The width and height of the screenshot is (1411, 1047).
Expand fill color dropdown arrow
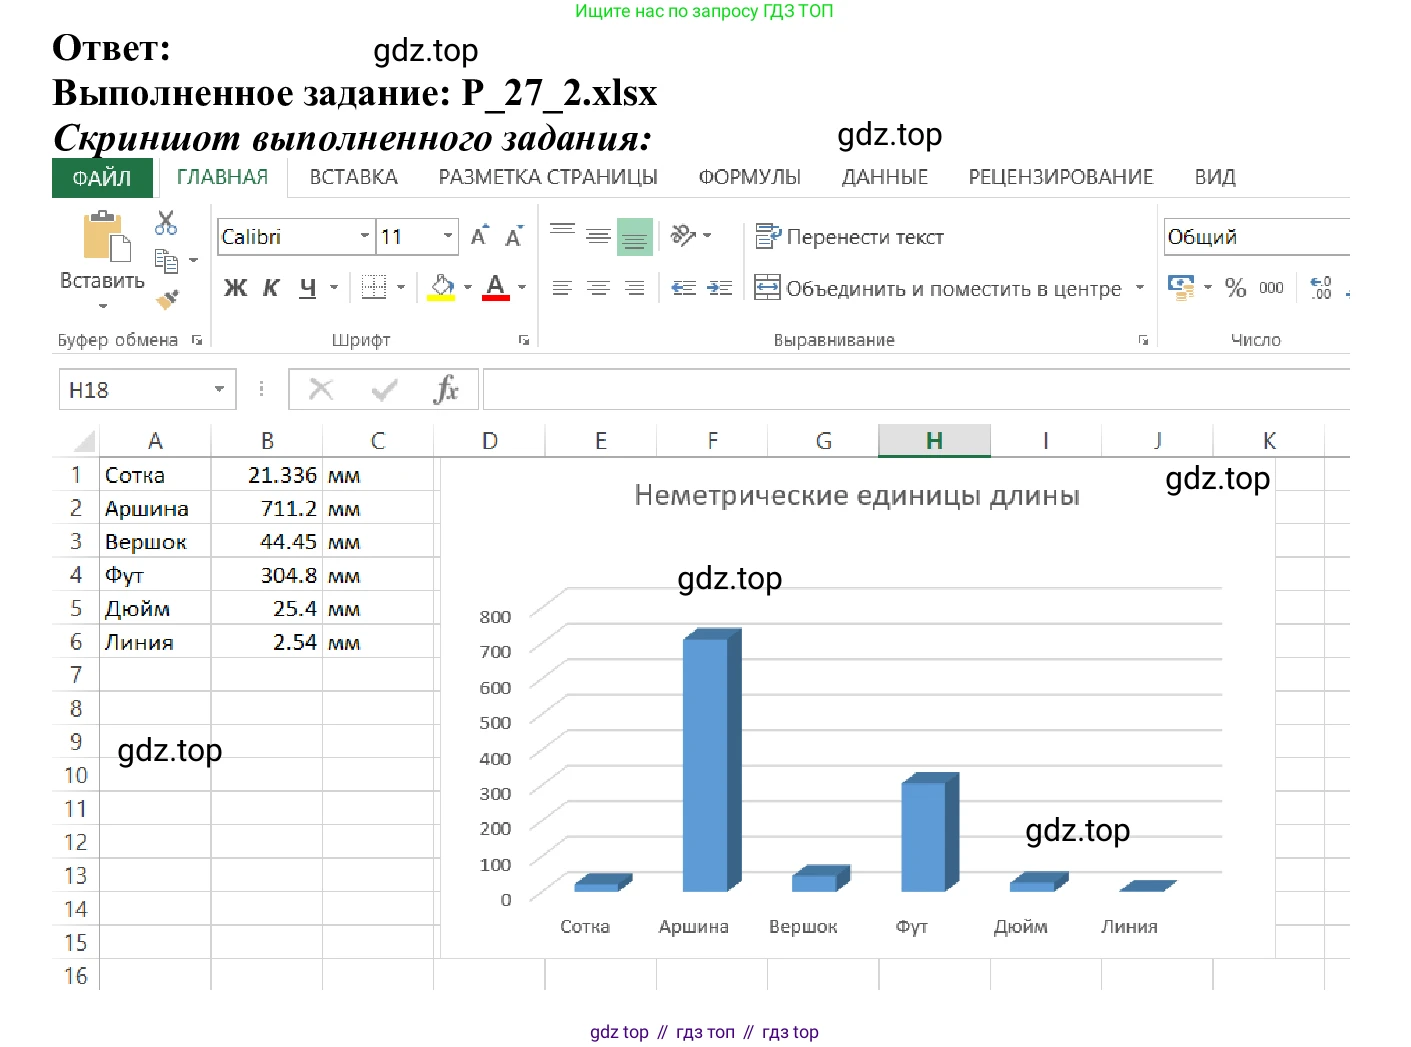[467, 288]
